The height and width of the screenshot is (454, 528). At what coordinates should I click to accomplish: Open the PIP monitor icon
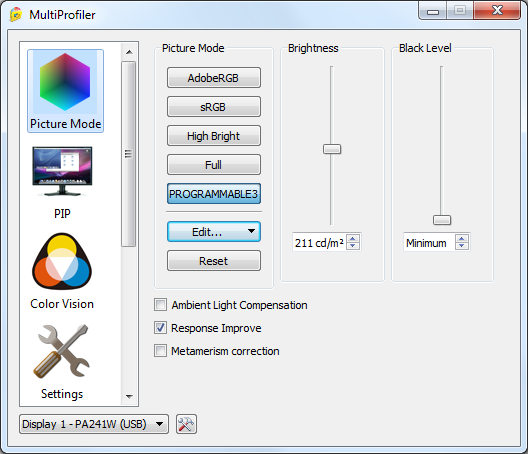62,171
